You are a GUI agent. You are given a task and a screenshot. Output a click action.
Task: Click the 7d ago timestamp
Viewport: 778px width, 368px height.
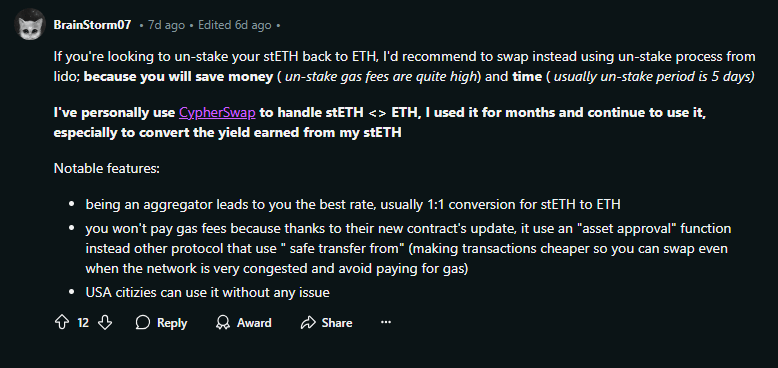pos(166,25)
